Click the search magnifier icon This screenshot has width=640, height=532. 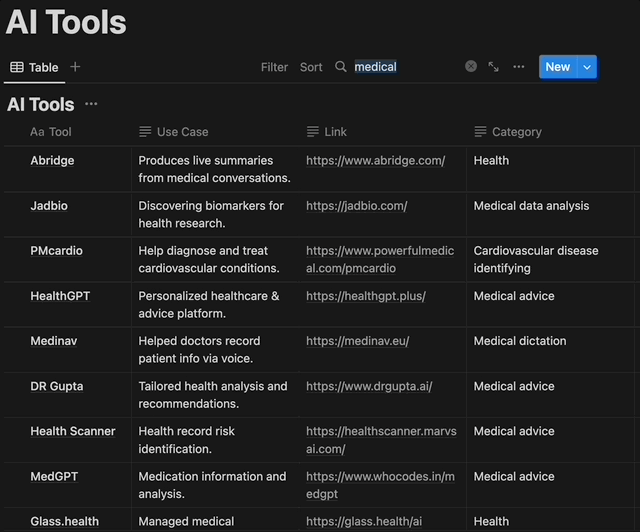click(340, 67)
